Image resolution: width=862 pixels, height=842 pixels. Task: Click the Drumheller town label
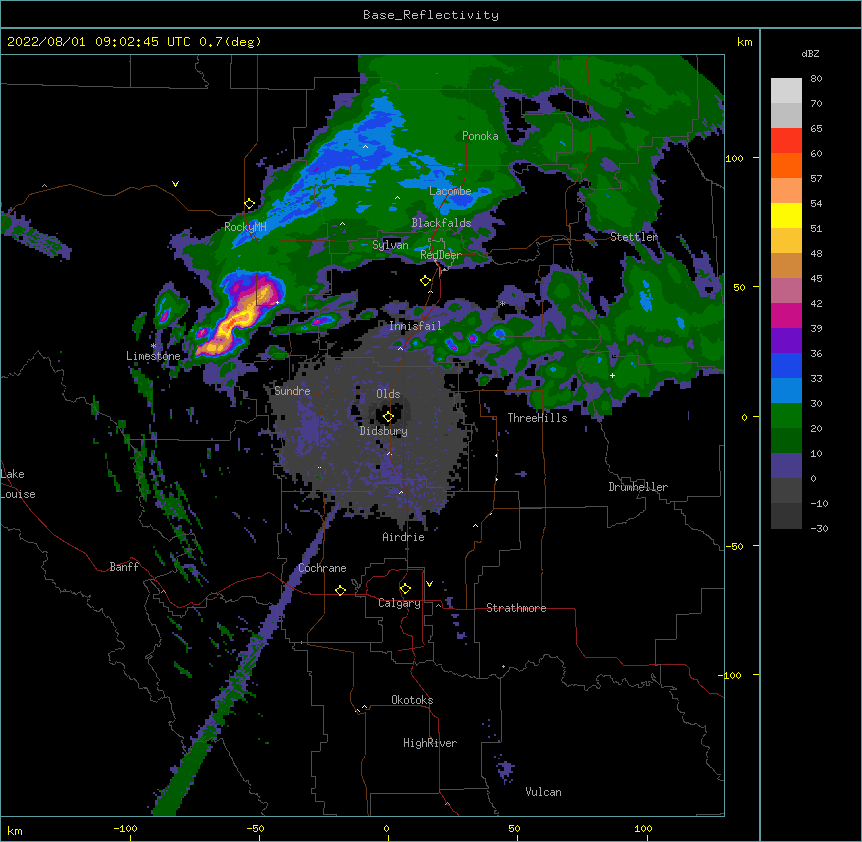638,487
